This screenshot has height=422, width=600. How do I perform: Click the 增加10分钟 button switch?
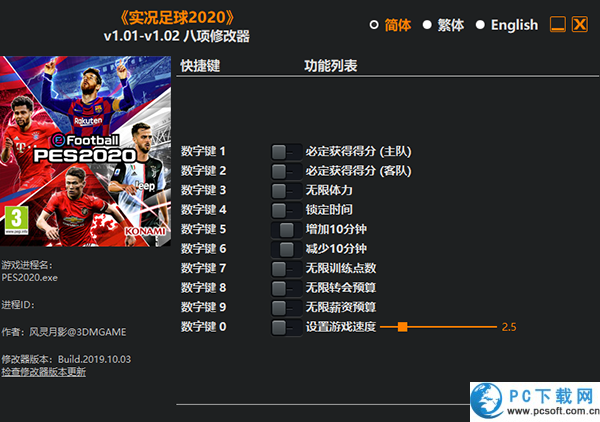pyautogui.click(x=287, y=230)
